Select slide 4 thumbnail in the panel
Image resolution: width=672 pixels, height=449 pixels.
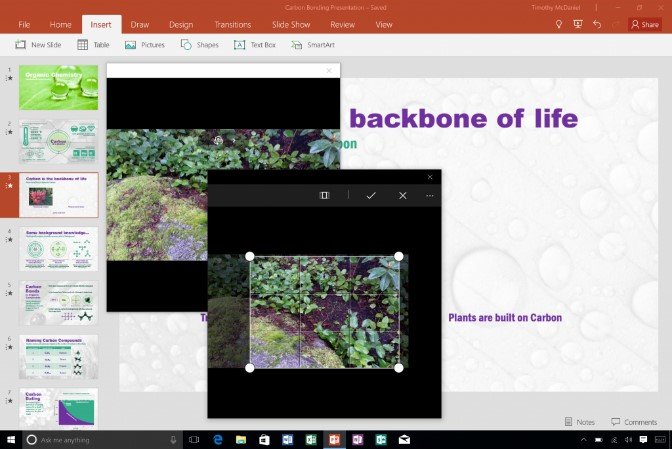pos(59,249)
